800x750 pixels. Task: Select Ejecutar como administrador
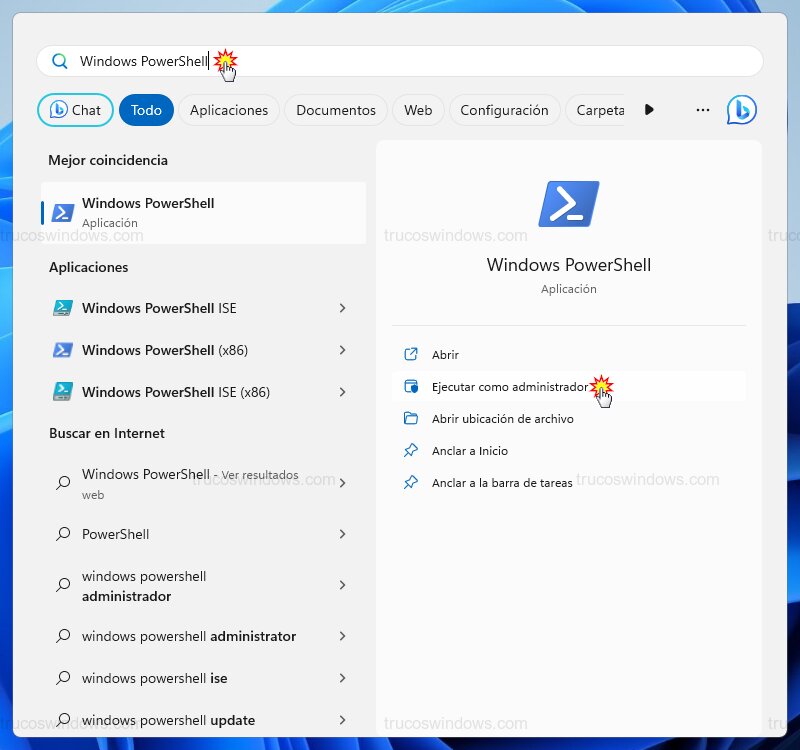512,385
